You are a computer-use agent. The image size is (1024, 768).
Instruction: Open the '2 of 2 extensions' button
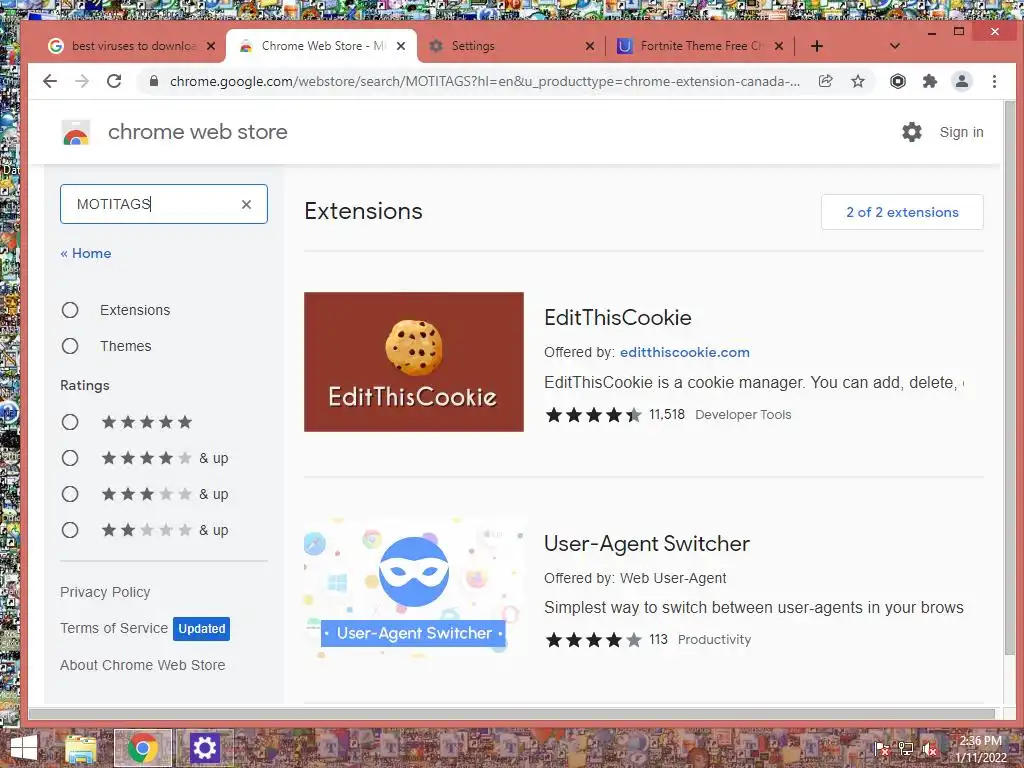point(902,212)
